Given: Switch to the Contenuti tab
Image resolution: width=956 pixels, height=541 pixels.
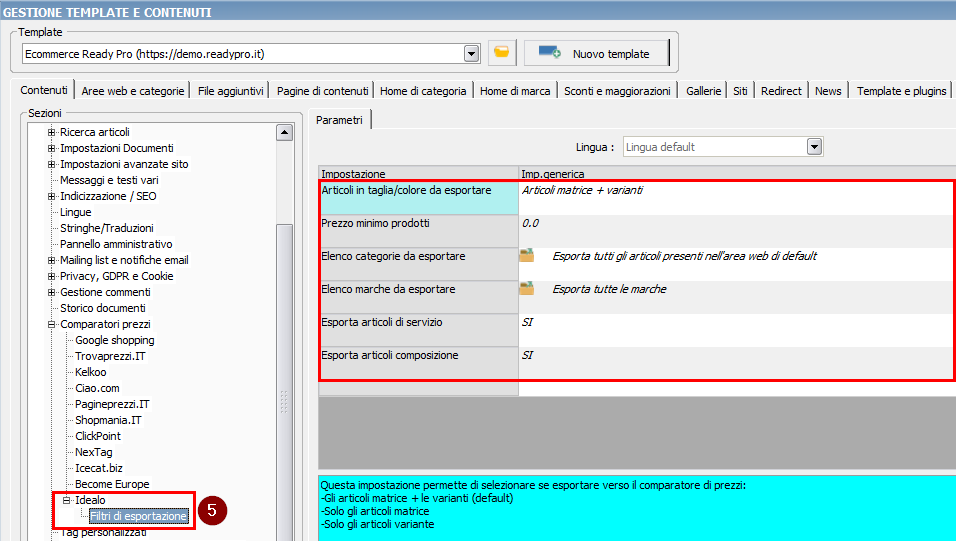Looking at the screenshot, I should (43, 90).
